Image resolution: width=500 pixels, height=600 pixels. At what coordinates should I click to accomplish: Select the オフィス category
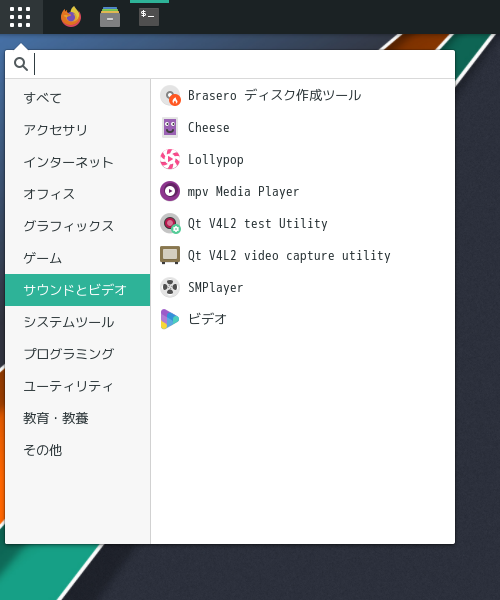pos(78,194)
